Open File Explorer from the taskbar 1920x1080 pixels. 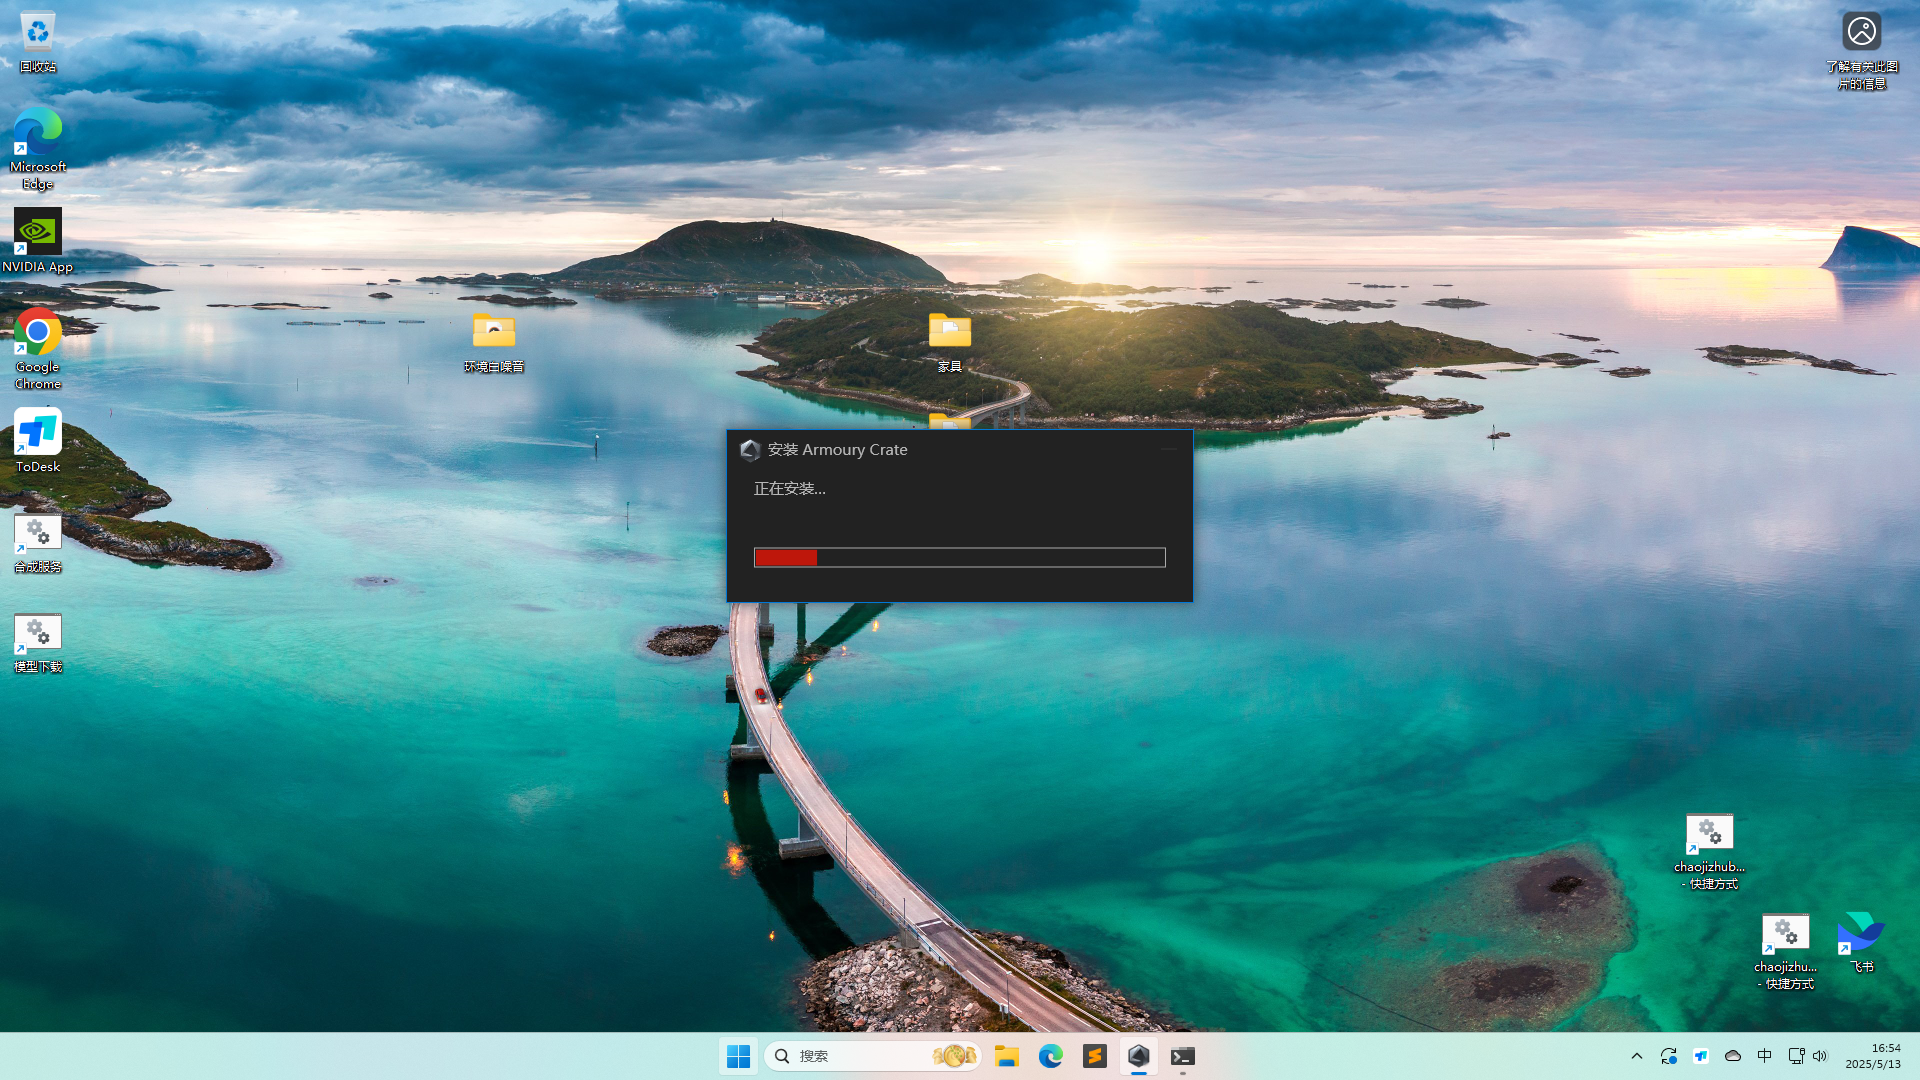point(1007,1056)
